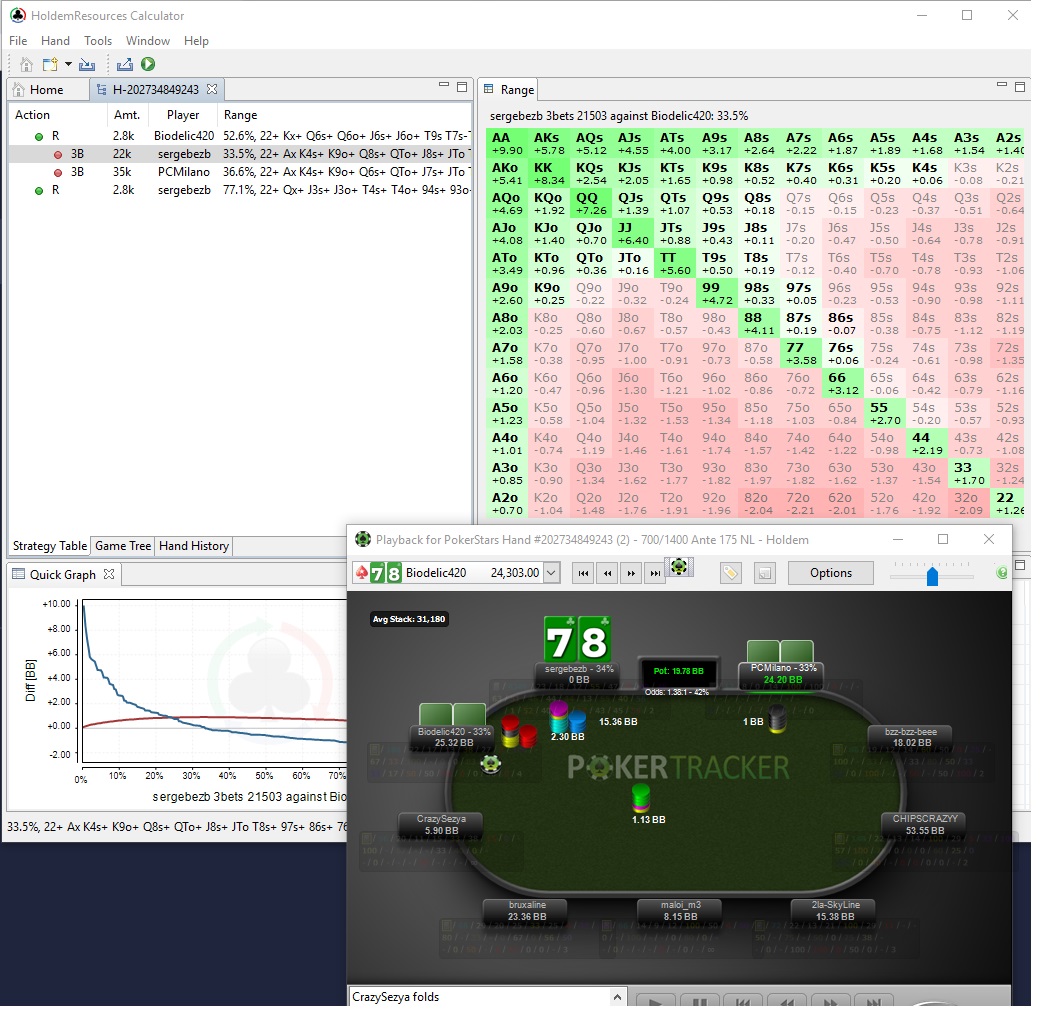Viewport: 1043px width, 1014px height.
Task: Open the File menu
Action: click(18, 41)
